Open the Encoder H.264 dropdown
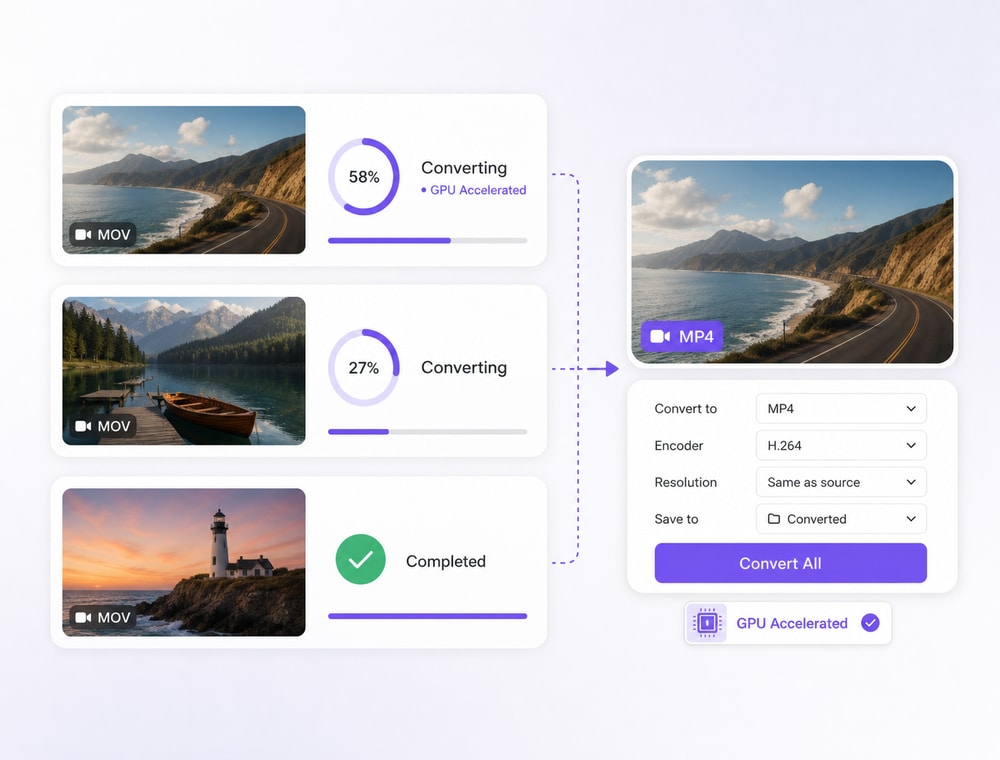 841,446
